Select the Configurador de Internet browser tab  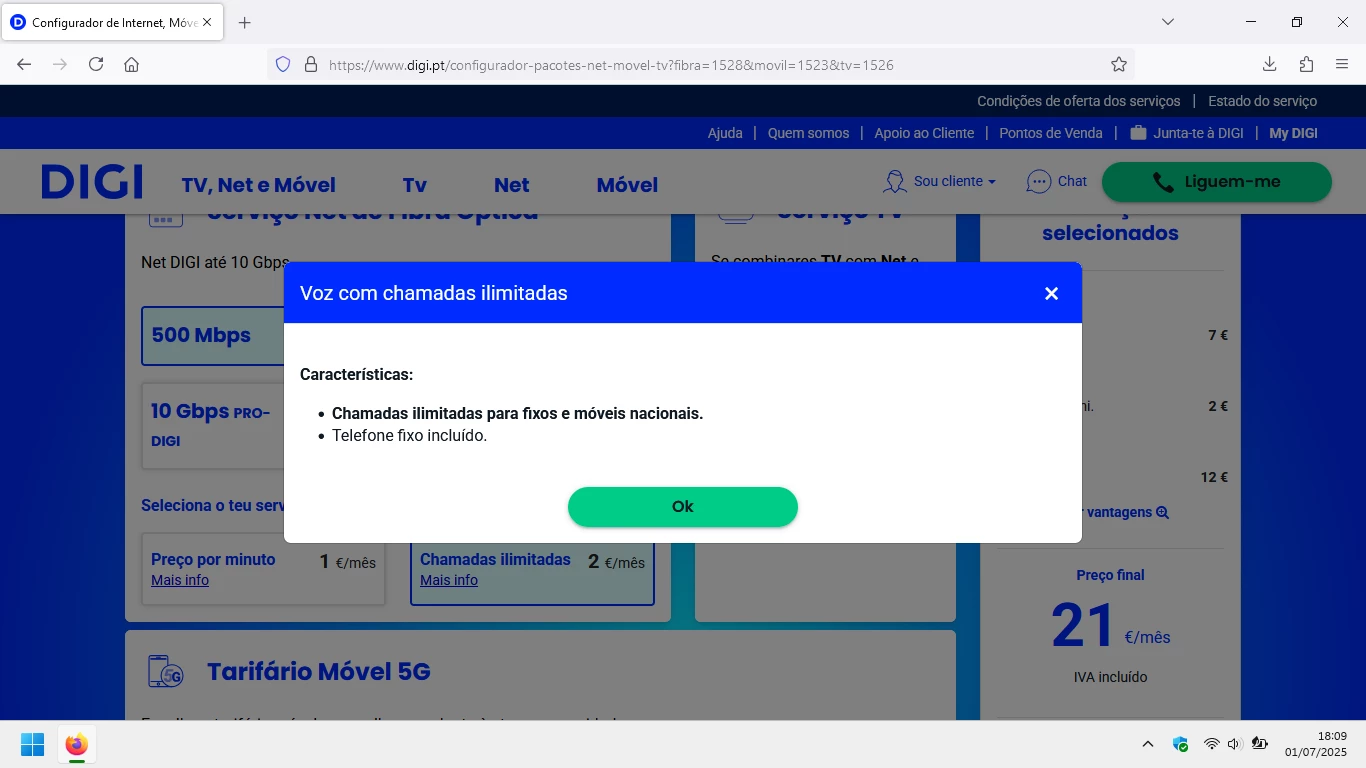[112, 22]
